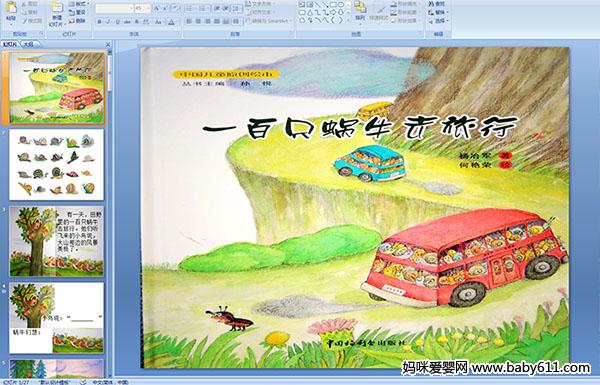Toggle bold formatting
Screen dimensions: 600x385
point(99,22)
